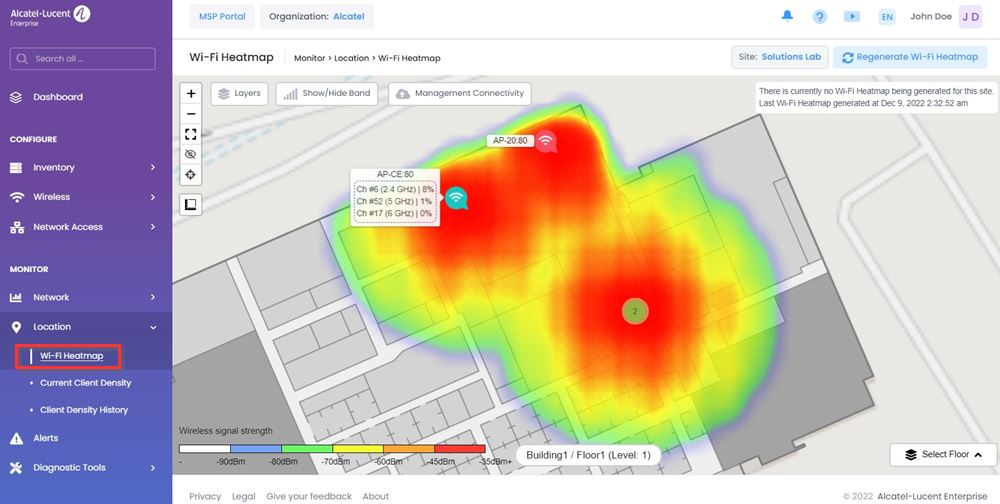Click the Alerts warning triangle icon

pyautogui.click(x=16, y=438)
